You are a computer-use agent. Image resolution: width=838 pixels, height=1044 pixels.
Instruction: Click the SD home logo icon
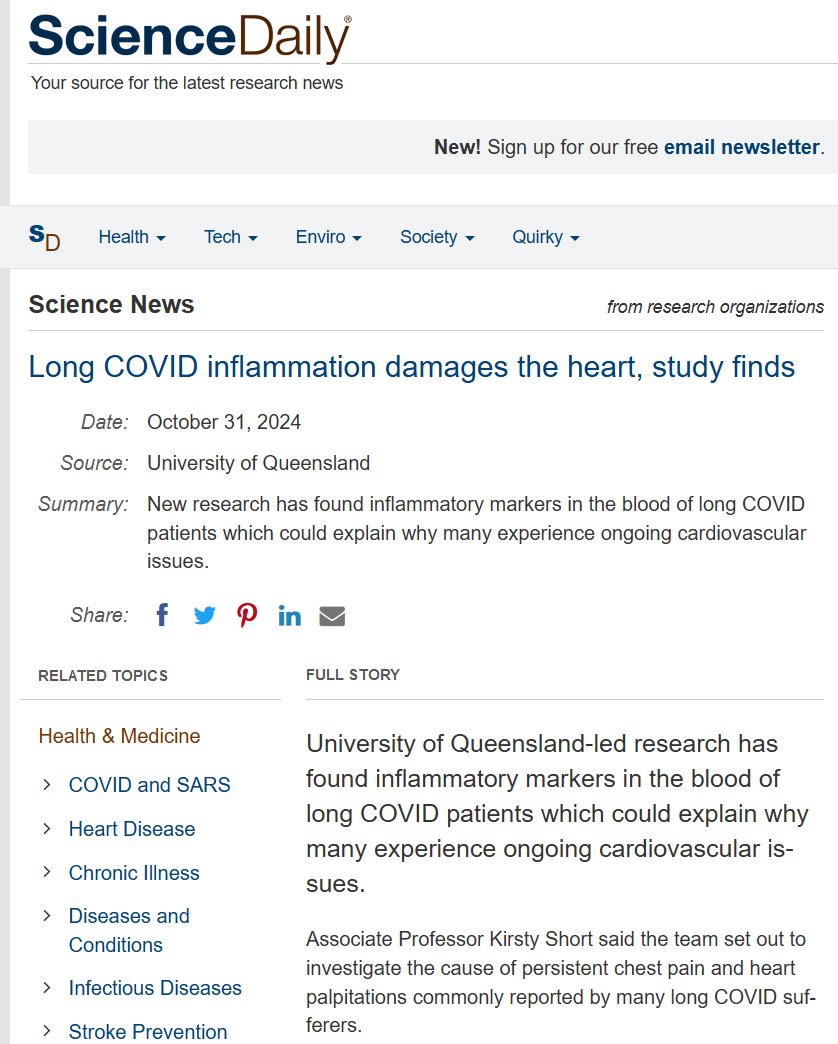(x=44, y=237)
